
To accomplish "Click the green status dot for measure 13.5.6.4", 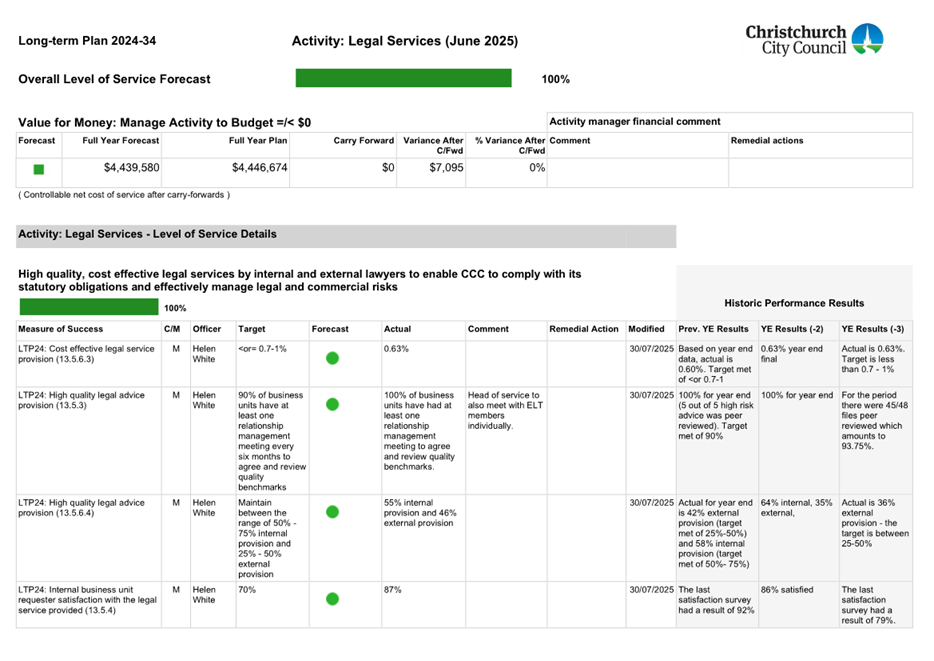I will (331, 512).
